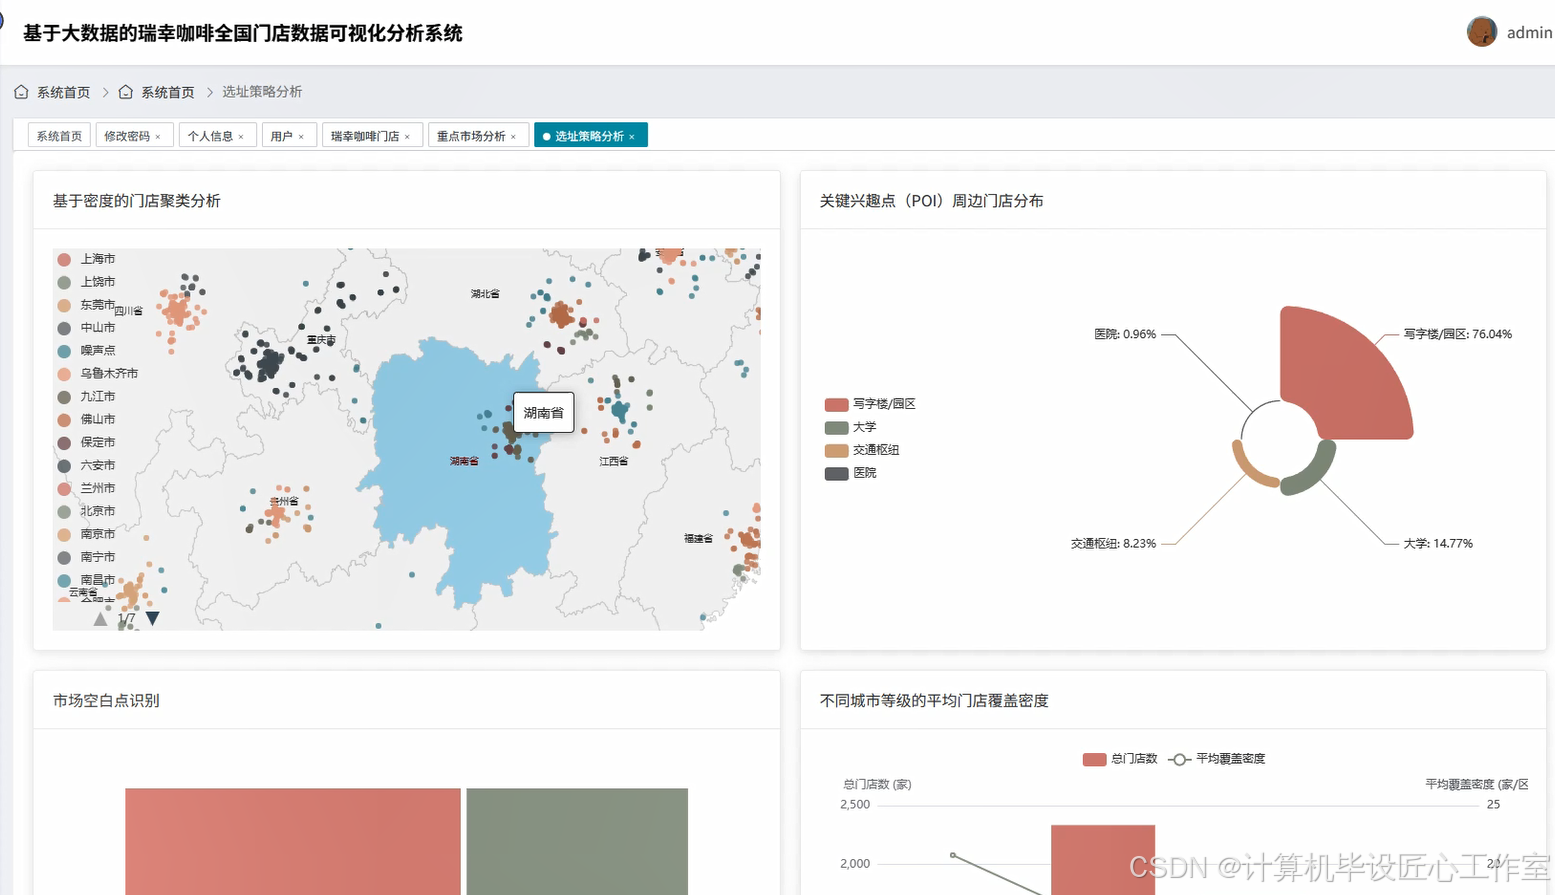Click the 湖北省 label on map

click(485, 294)
